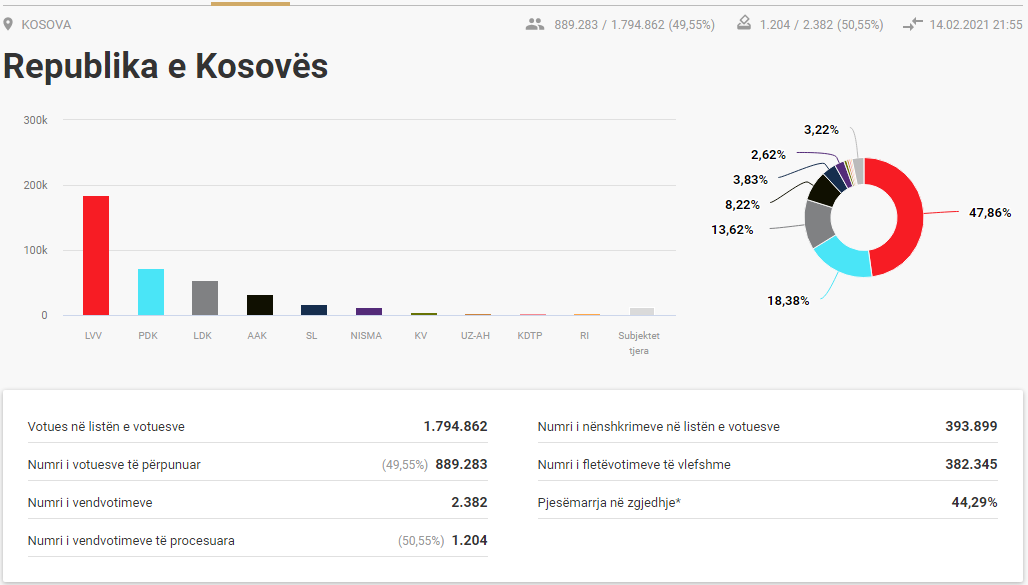Click the gray LDK bar
Image resolution: width=1028 pixels, height=585 pixels.
coord(205,298)
